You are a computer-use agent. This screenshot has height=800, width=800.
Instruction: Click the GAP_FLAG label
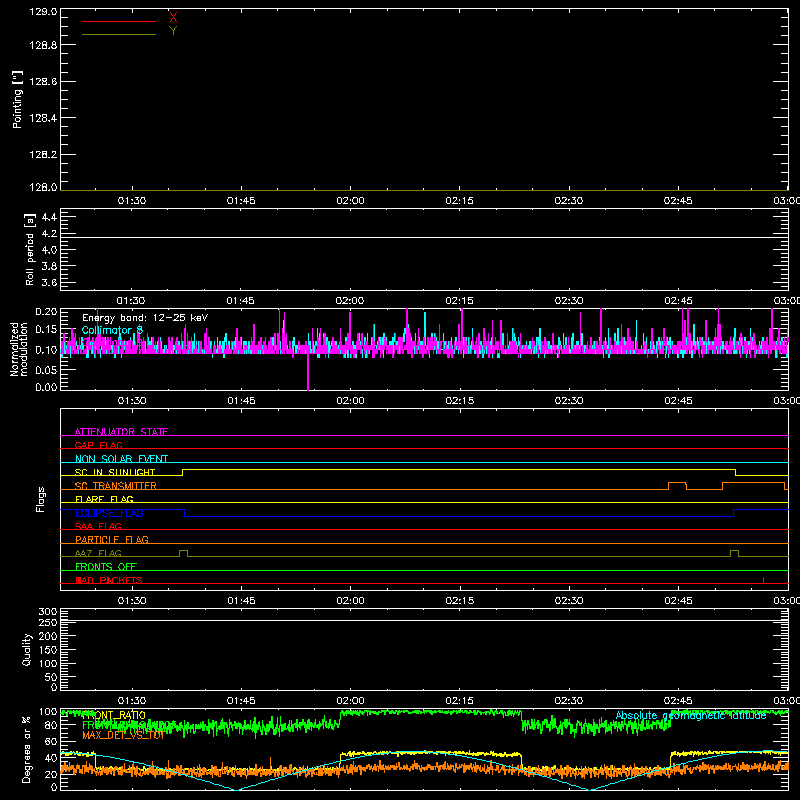coord(98,445)
